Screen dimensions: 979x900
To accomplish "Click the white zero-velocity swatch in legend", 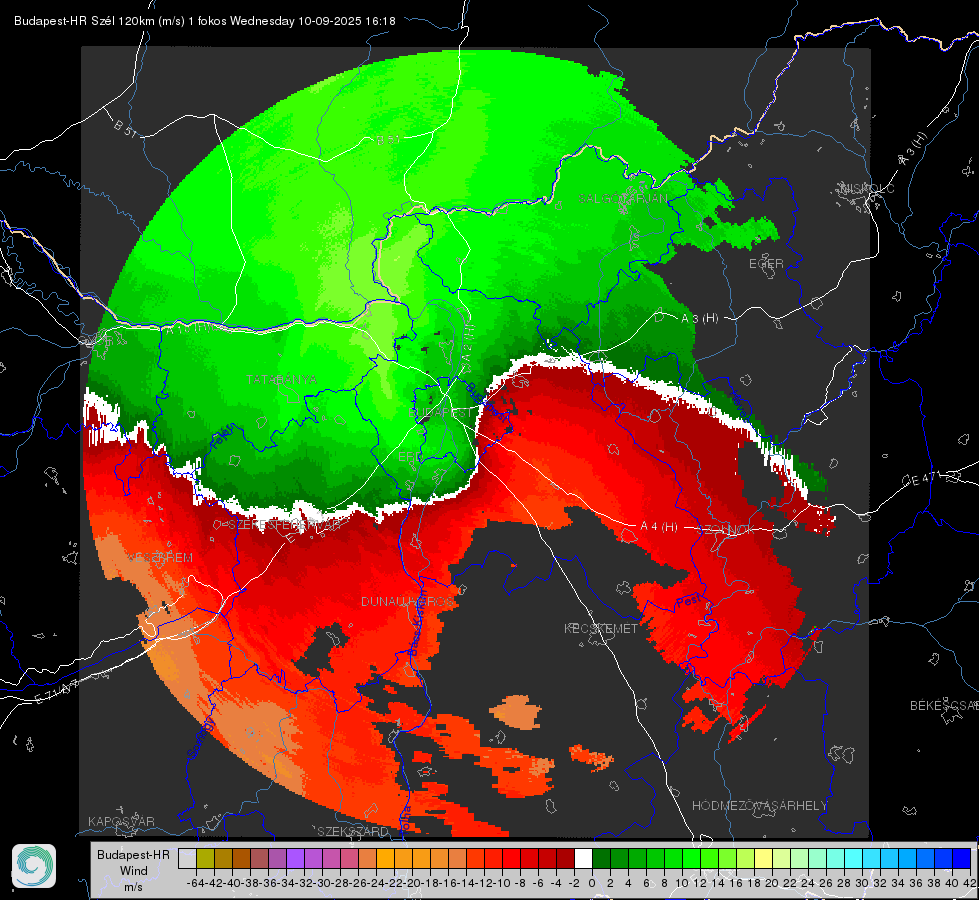I will click(x=583, y=858).
